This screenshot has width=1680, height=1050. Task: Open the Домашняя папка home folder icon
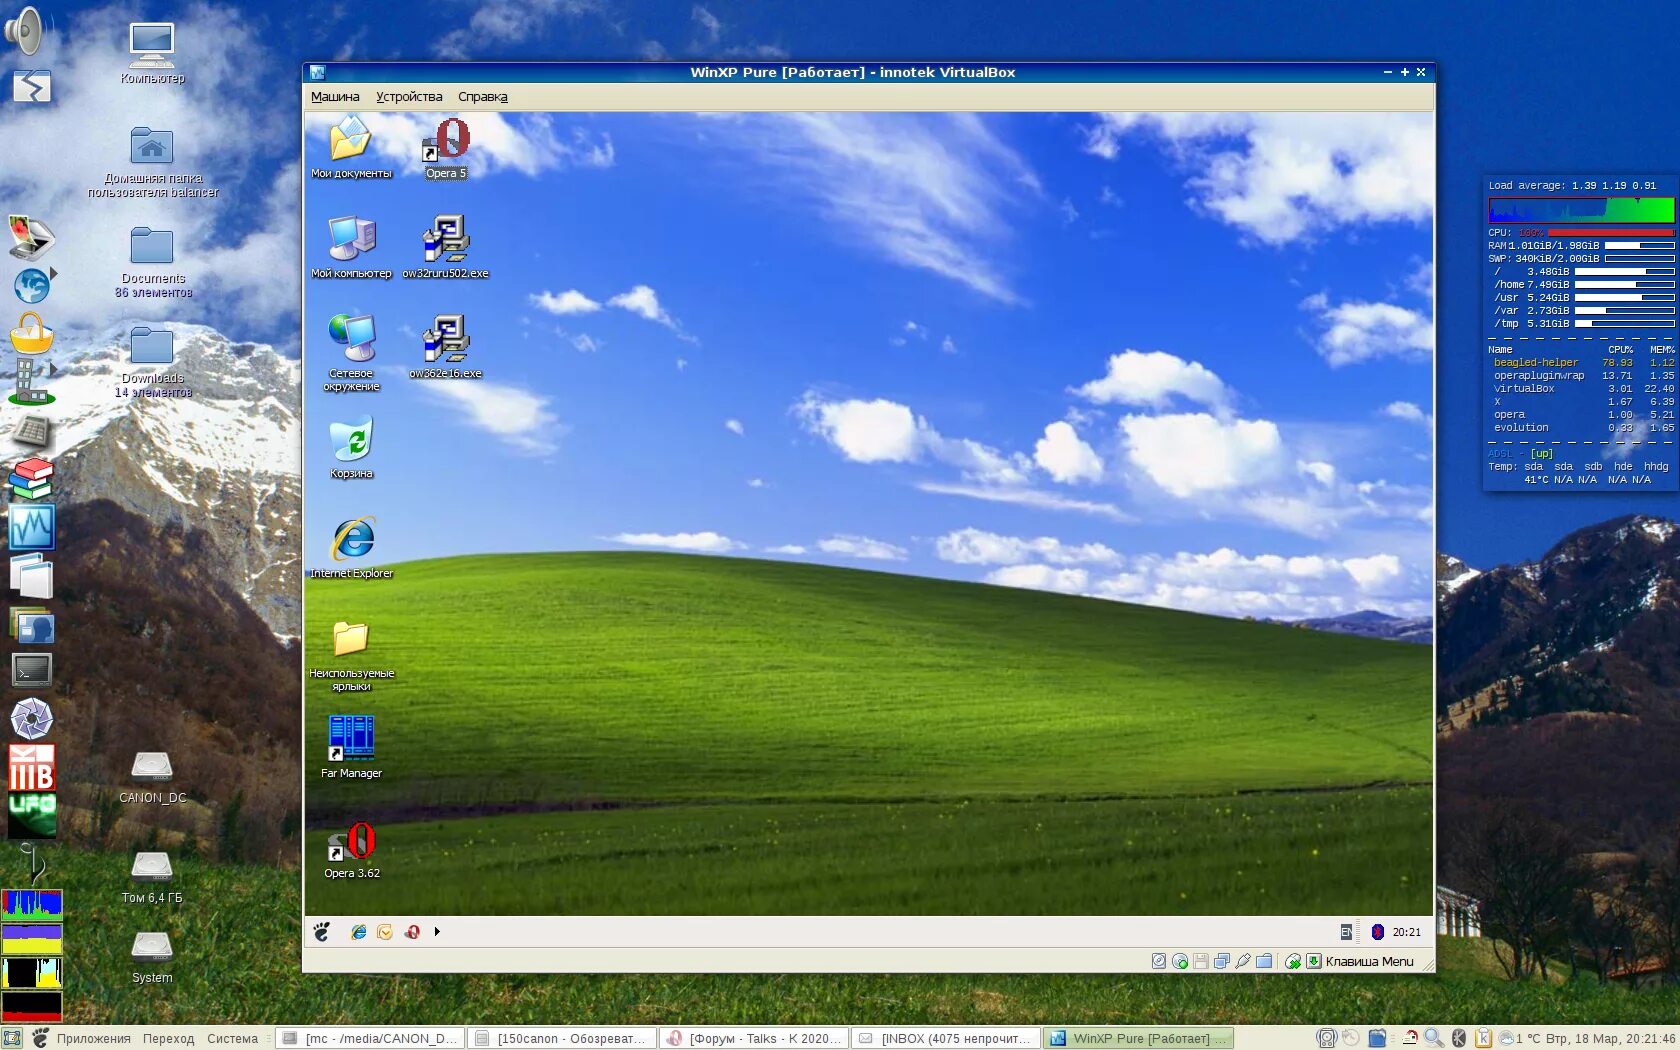[152, 162]
